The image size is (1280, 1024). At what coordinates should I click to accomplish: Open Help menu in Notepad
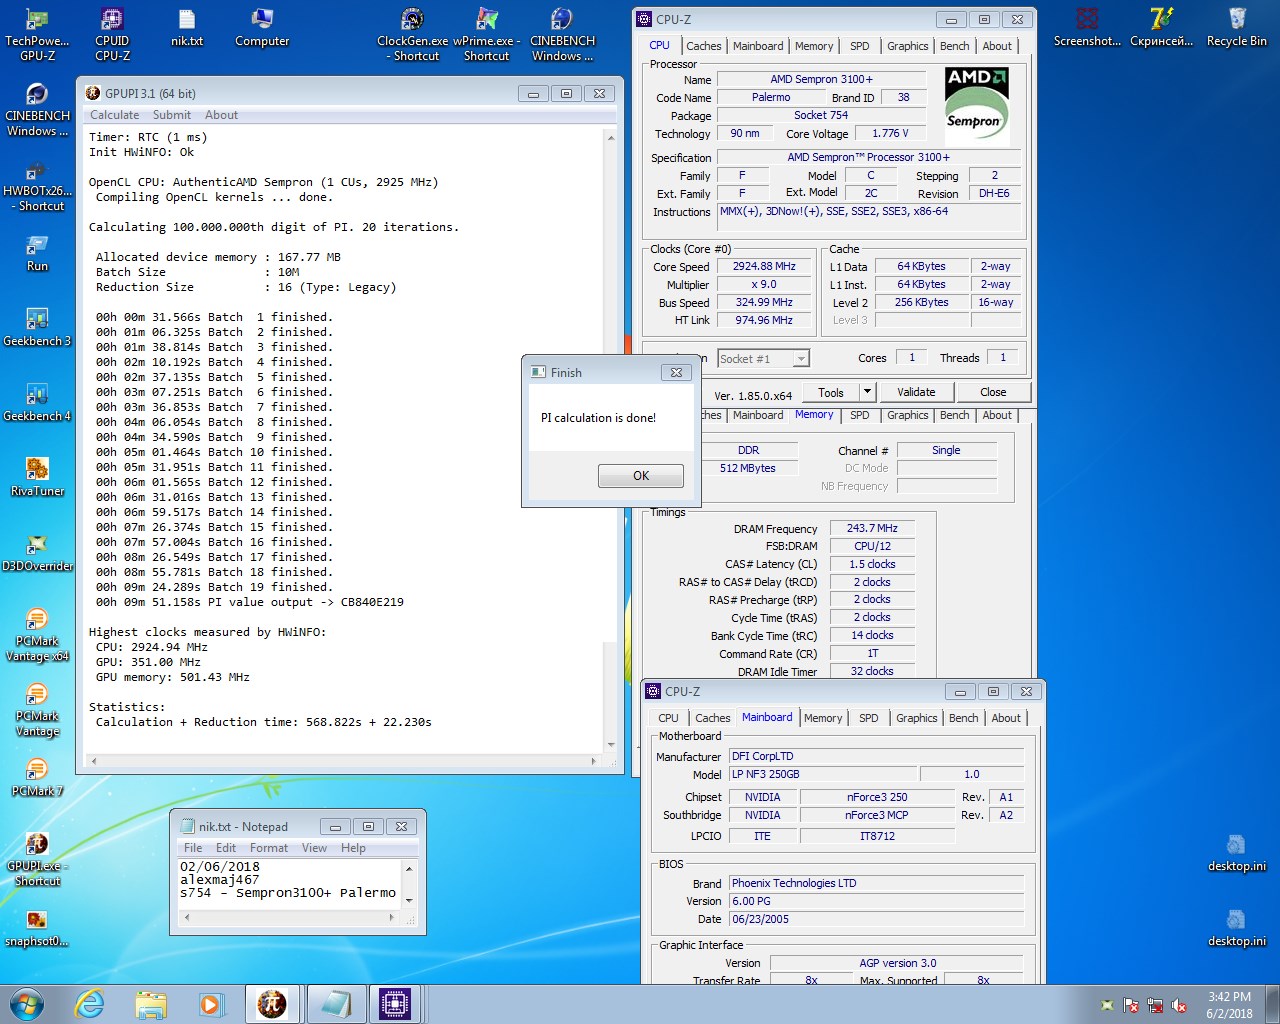coord(353,848)
